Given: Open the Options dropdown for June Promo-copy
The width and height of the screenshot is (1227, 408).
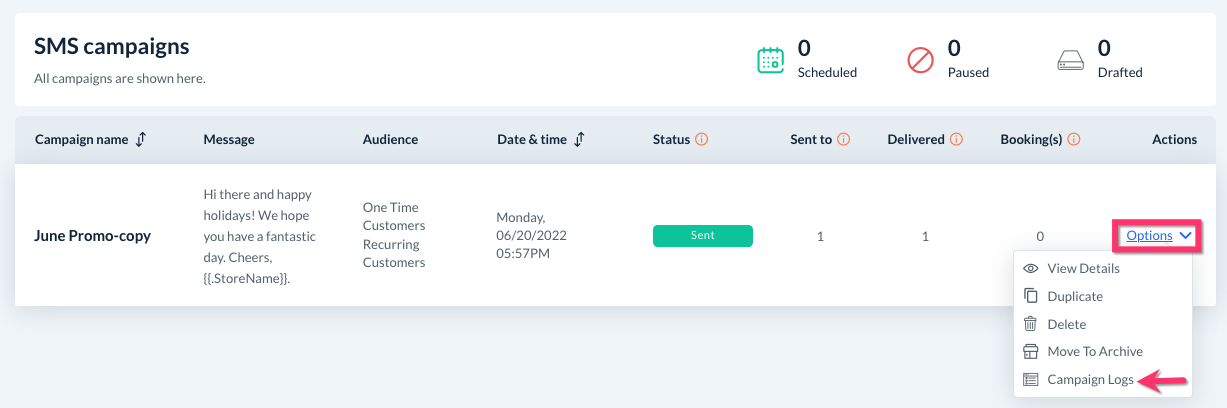Looking at the screenshot, I should point(1149,236).
